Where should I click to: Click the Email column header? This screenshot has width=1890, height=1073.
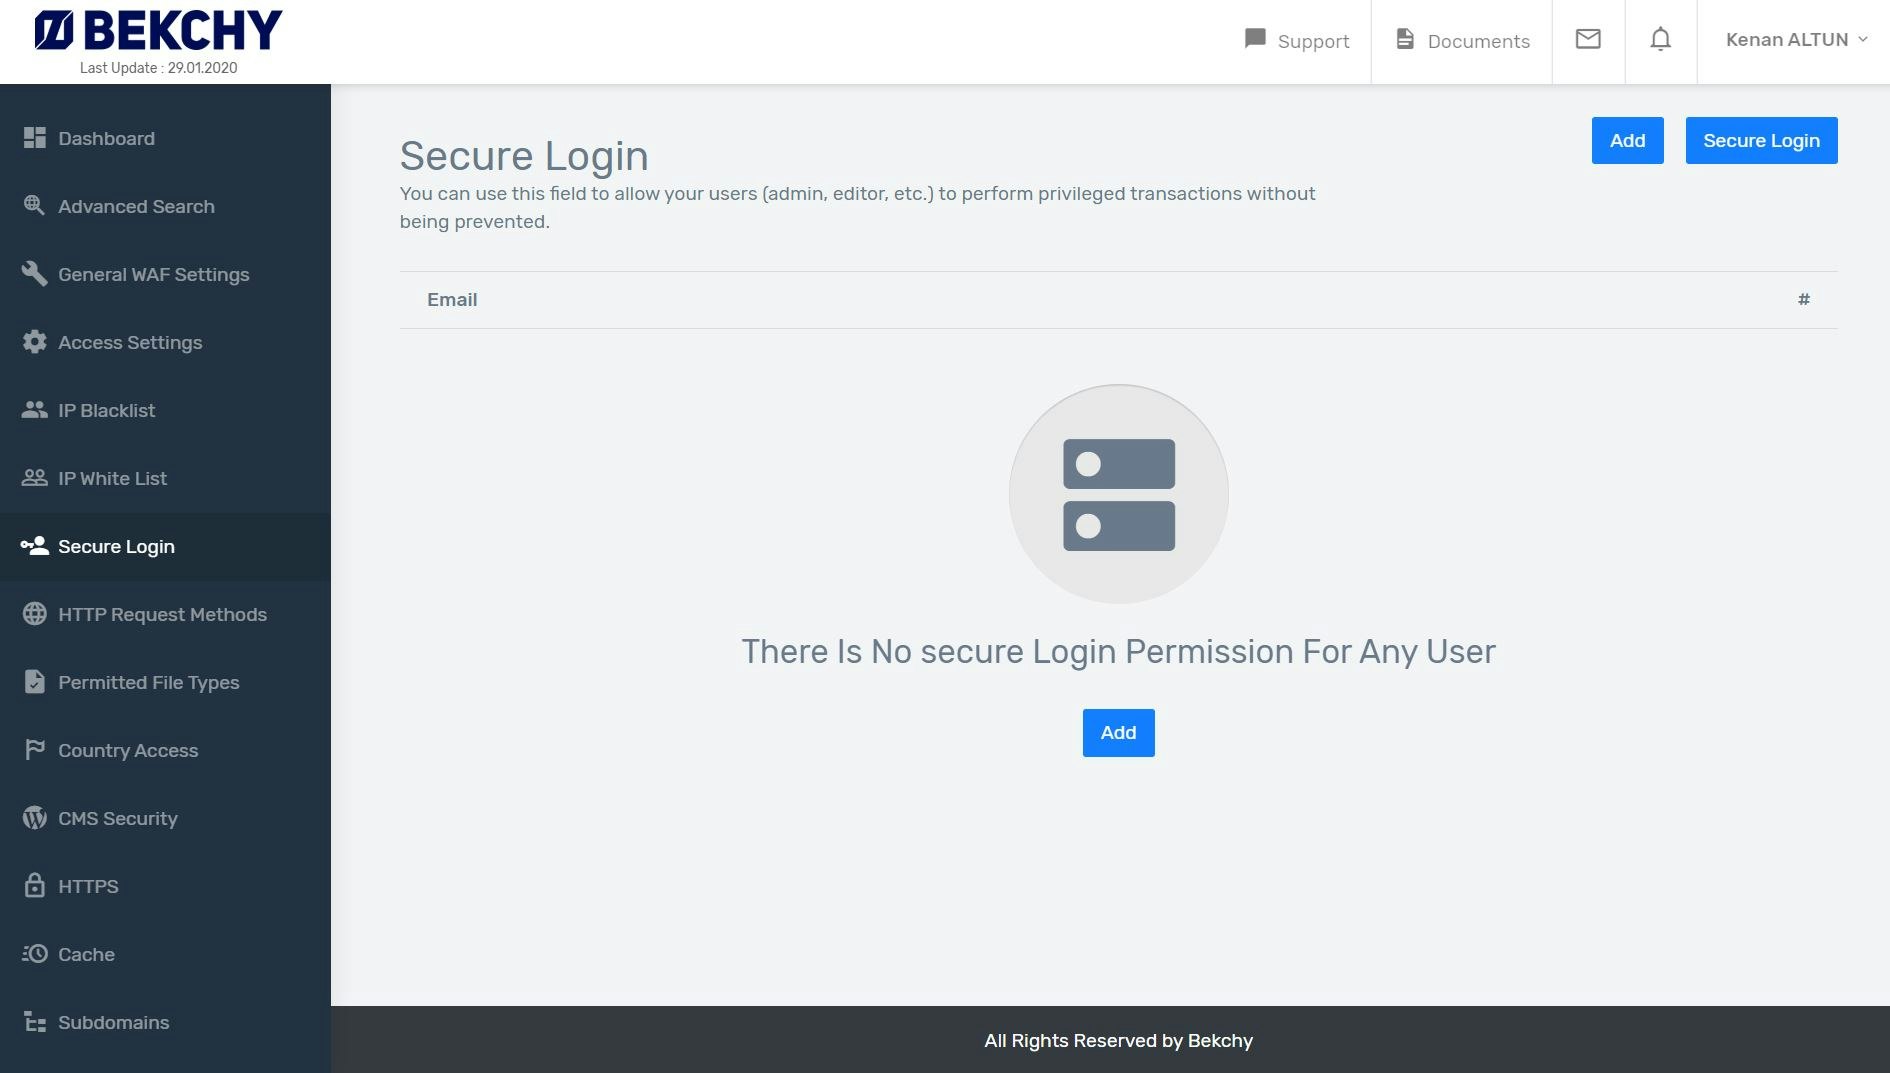(x=452, y=300)
